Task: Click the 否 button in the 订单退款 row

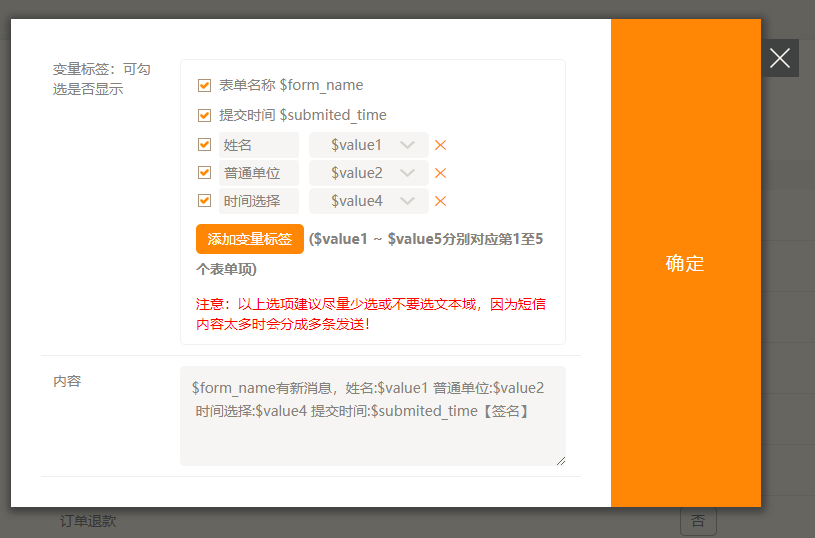Action: tap(698, 521)
